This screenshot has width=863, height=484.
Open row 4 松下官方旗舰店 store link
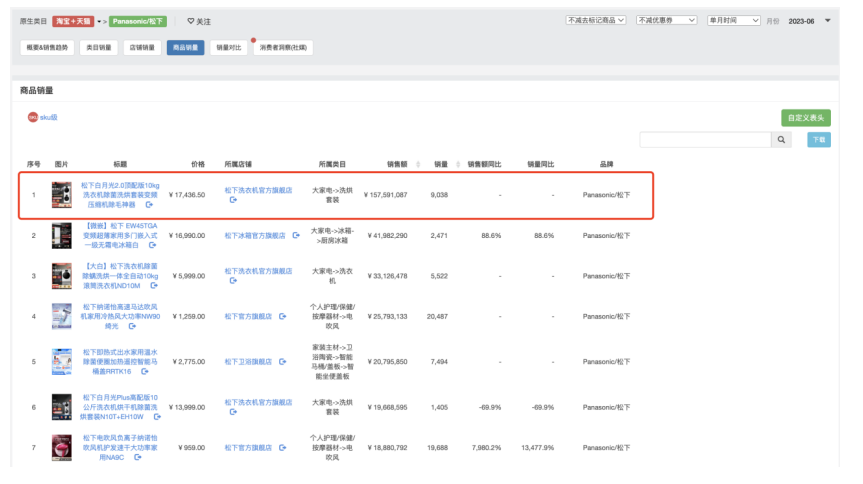(248, 317)
